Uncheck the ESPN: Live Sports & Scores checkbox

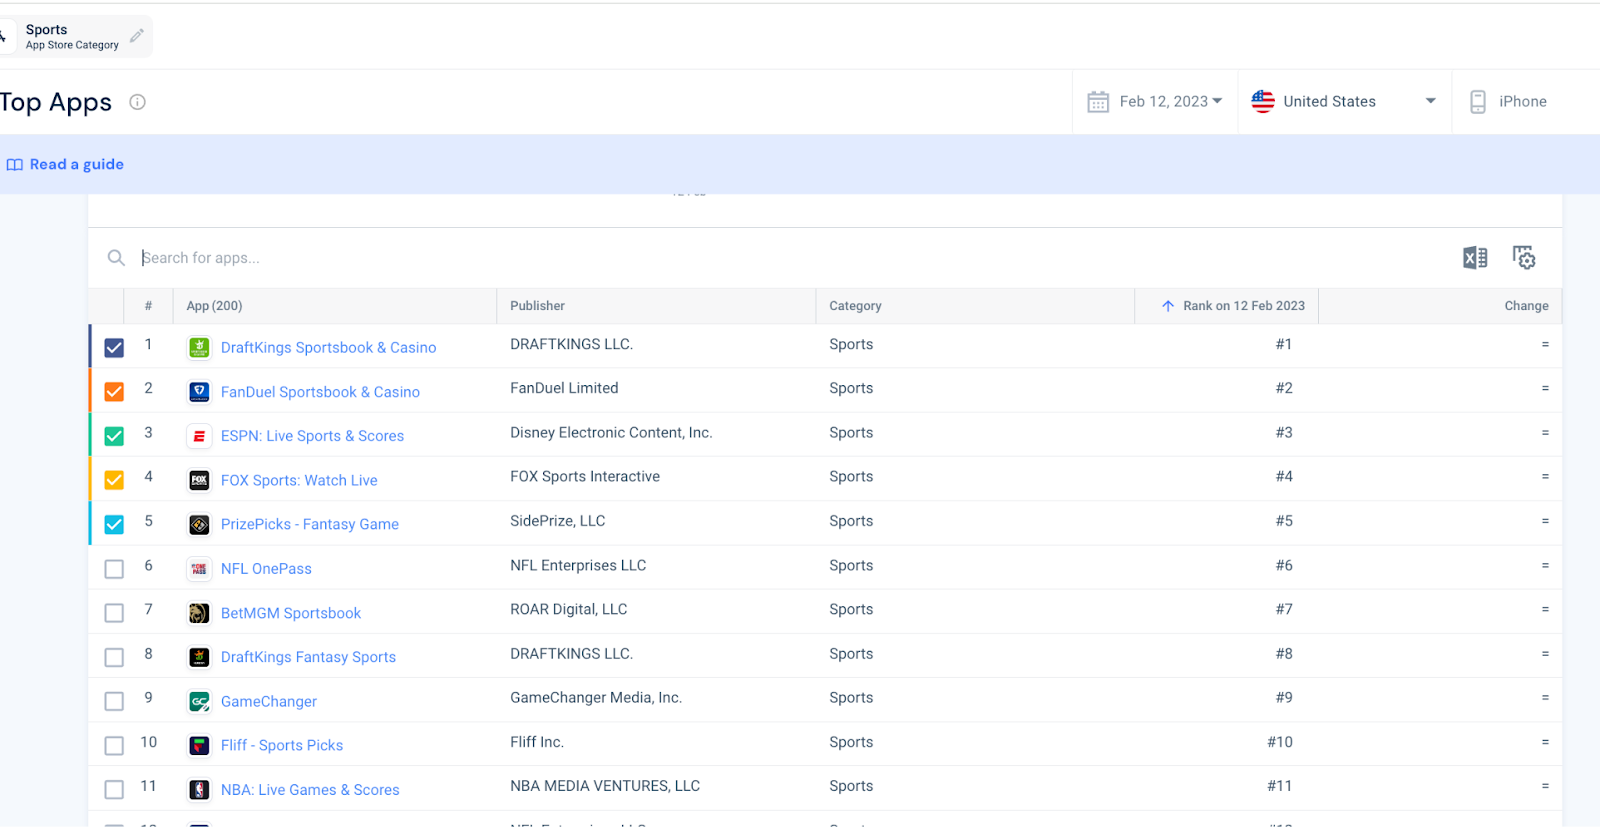tap(114, 436)
